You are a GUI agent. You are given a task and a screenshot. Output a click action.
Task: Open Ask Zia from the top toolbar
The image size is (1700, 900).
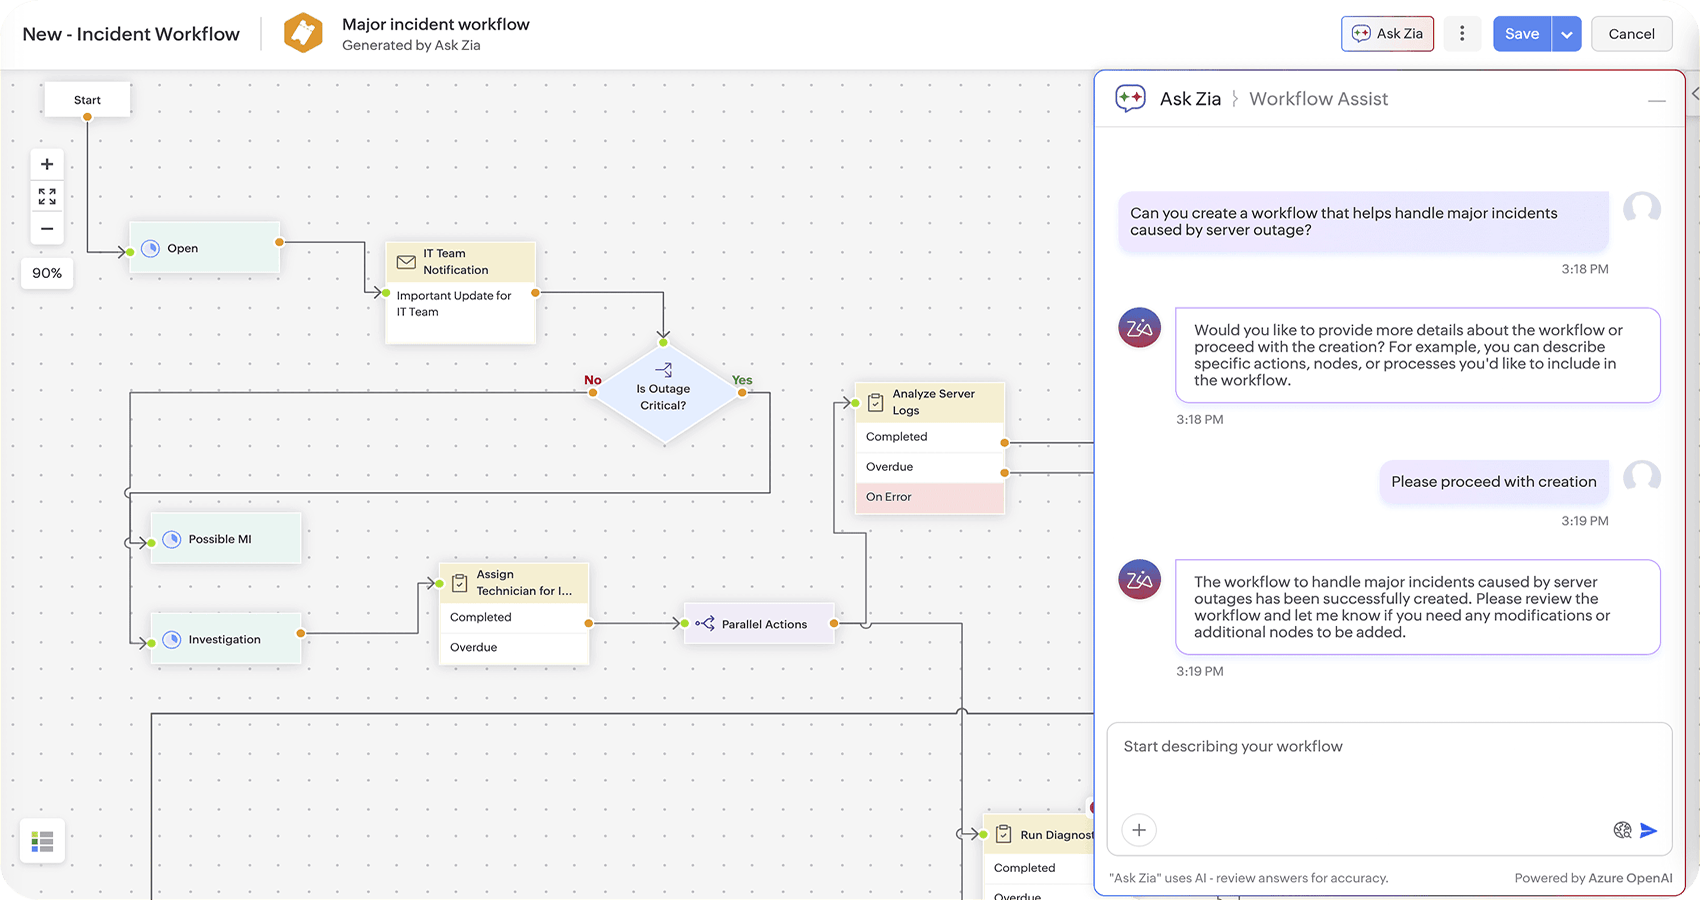(x=1388, y=33)
